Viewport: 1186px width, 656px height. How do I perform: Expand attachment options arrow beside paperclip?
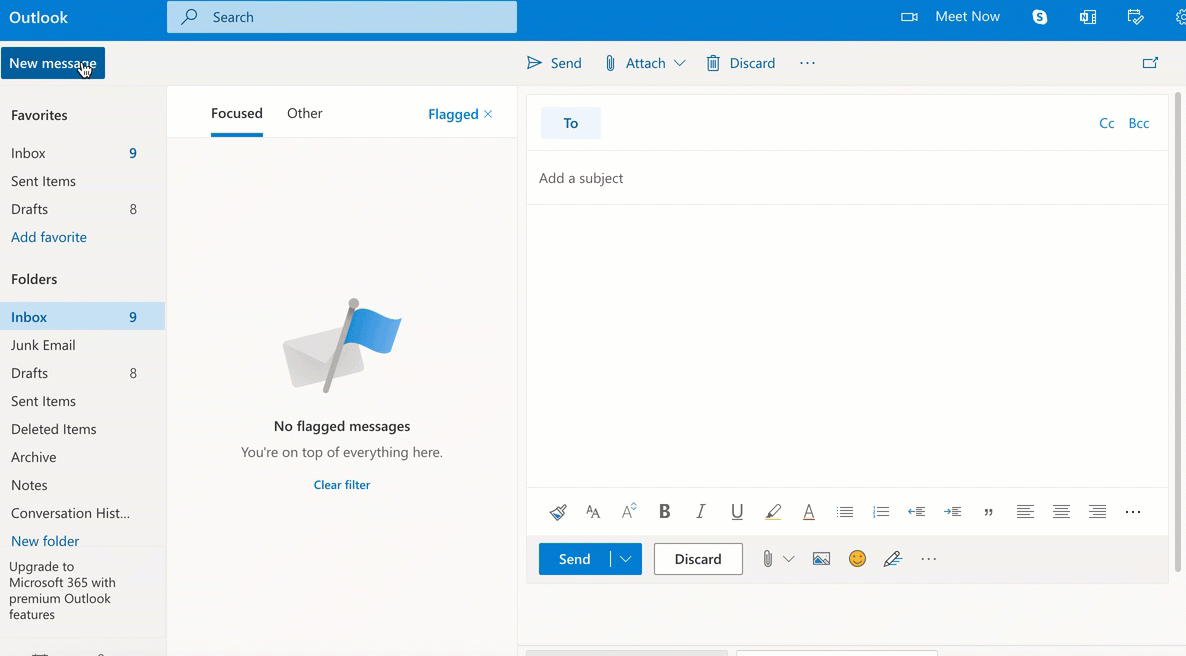[789, 559]
